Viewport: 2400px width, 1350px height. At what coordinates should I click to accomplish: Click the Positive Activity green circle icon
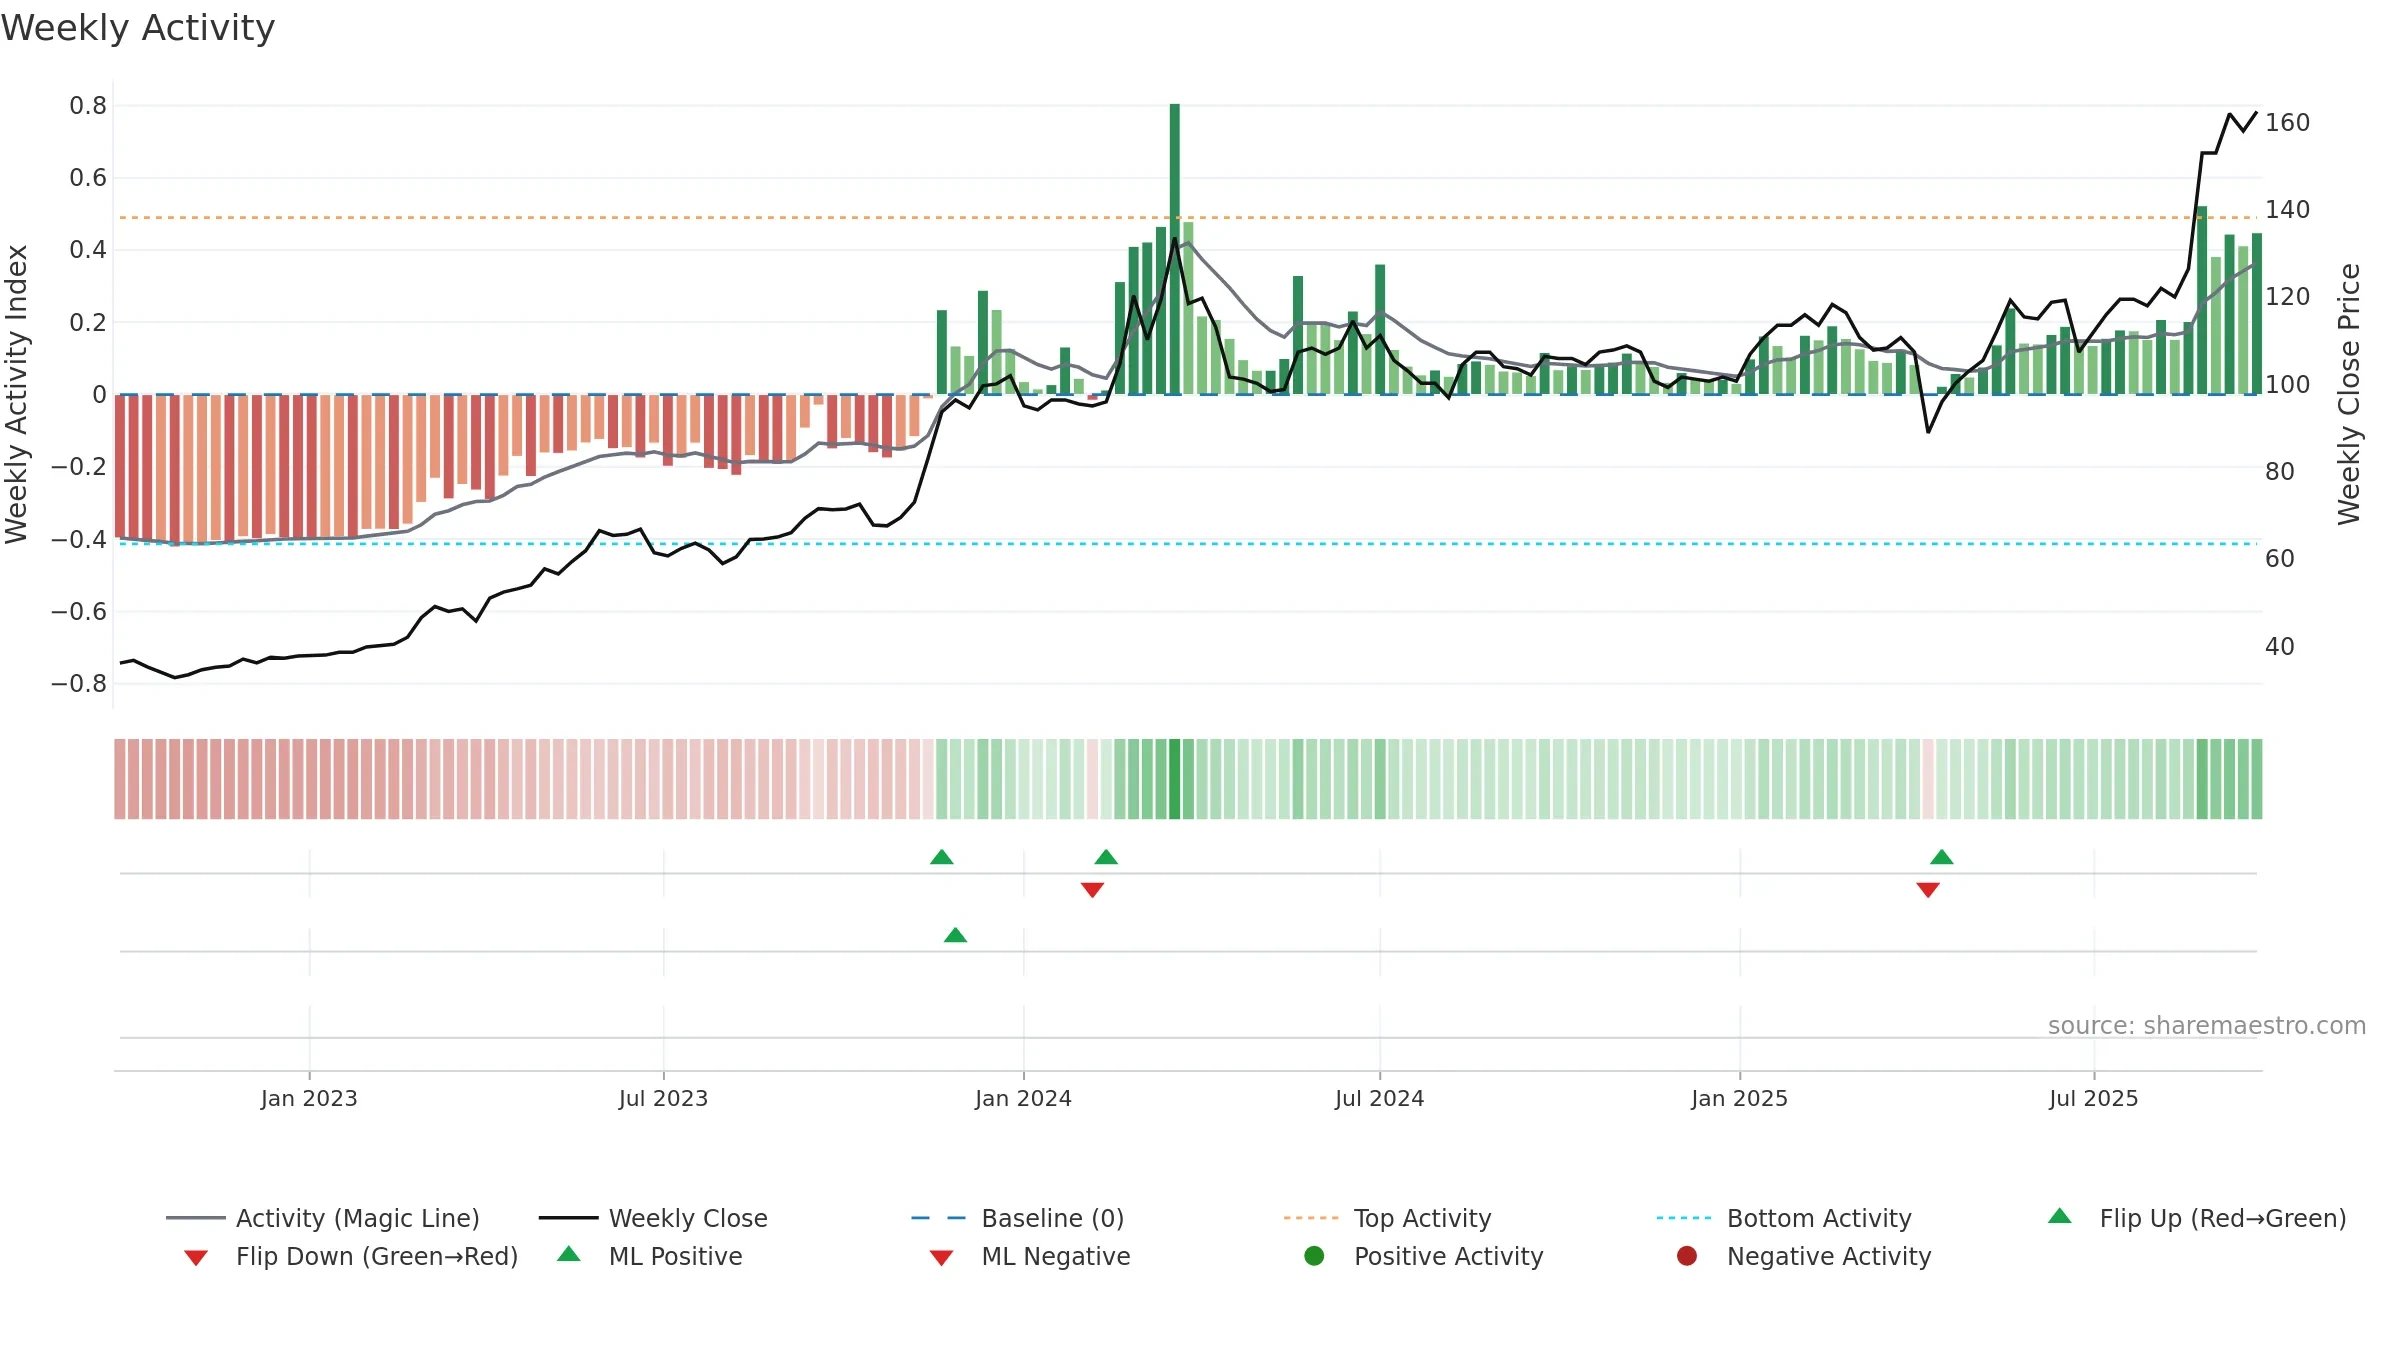click(1314, 1256)
